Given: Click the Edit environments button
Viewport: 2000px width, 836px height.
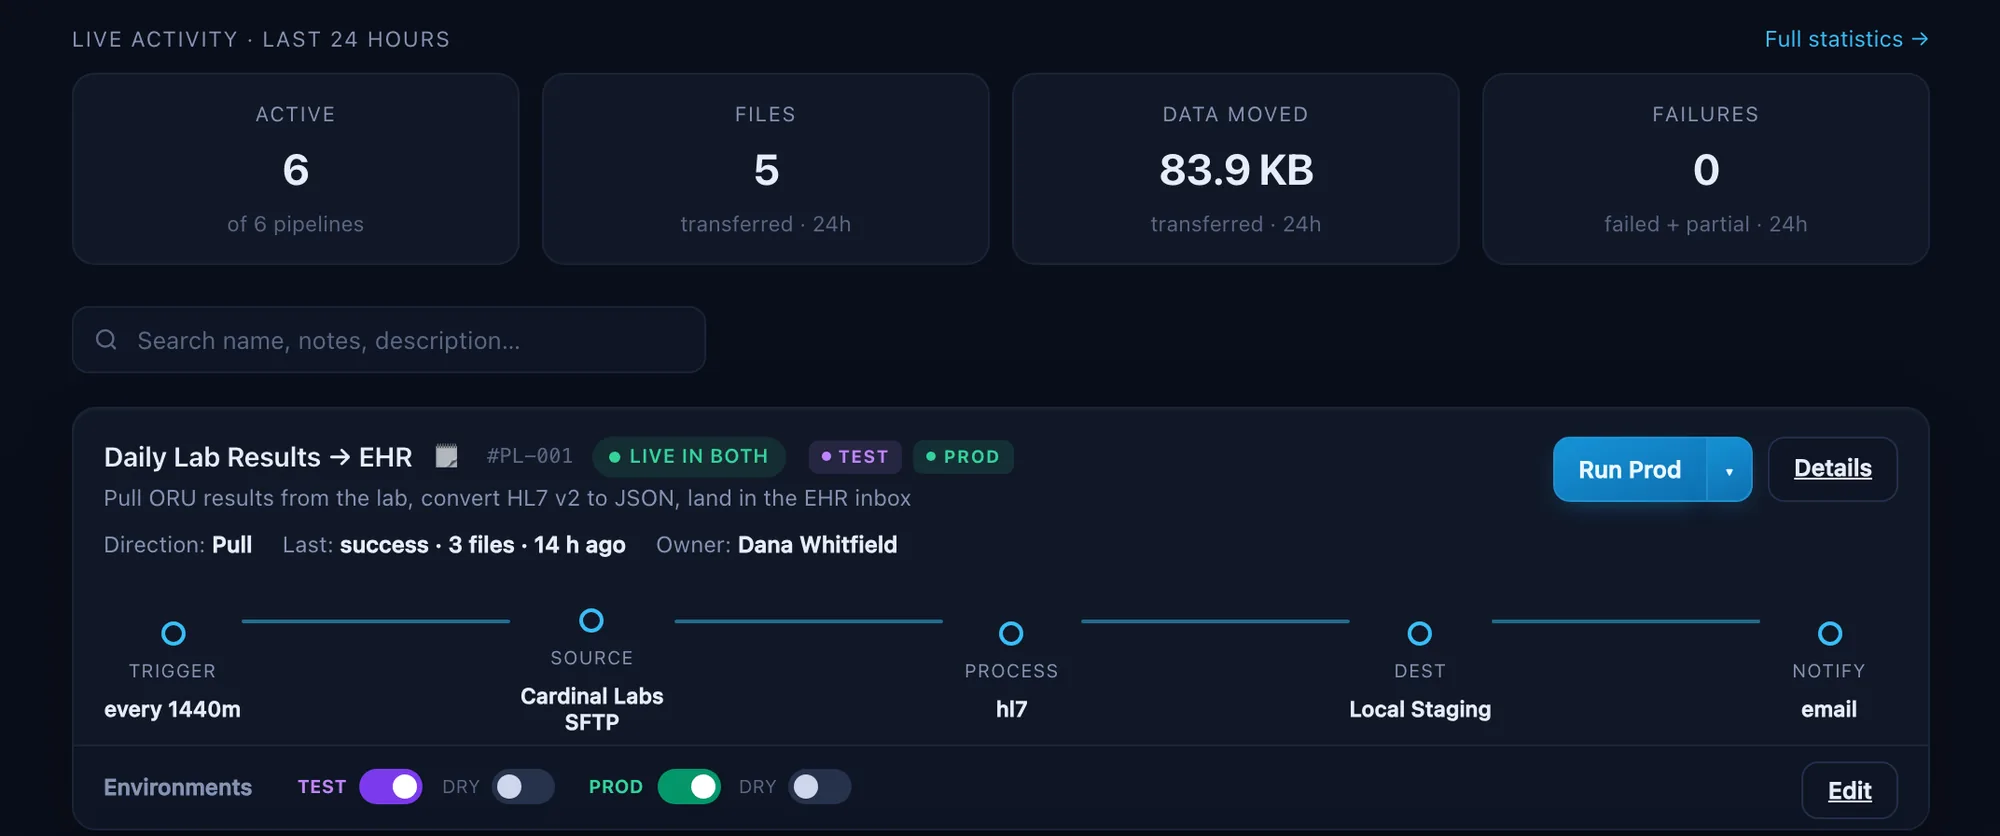Looking at the screenshot, I should (x=1849, y=791).
